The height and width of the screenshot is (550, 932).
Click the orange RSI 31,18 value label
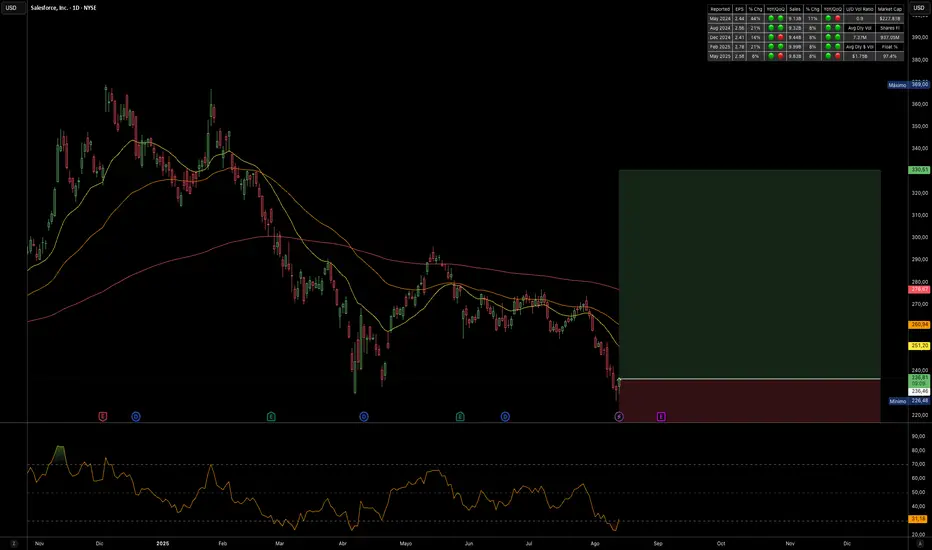tap(920, 519)
